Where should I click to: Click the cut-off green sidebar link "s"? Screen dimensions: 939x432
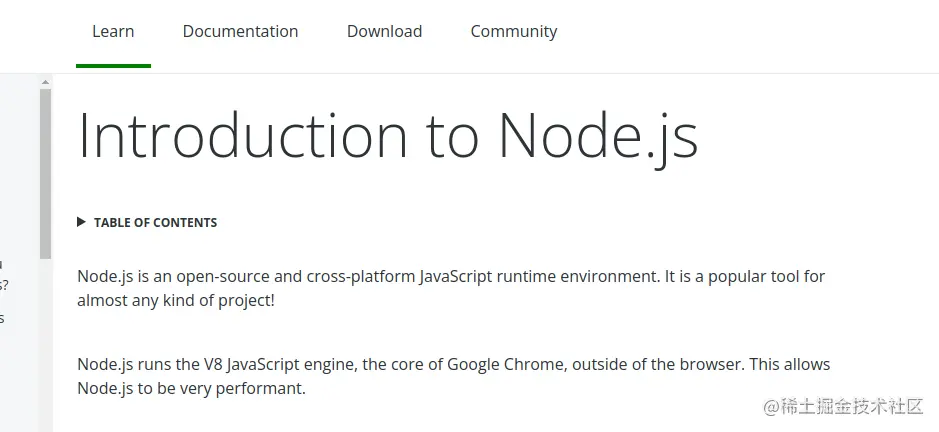(3, 318)
